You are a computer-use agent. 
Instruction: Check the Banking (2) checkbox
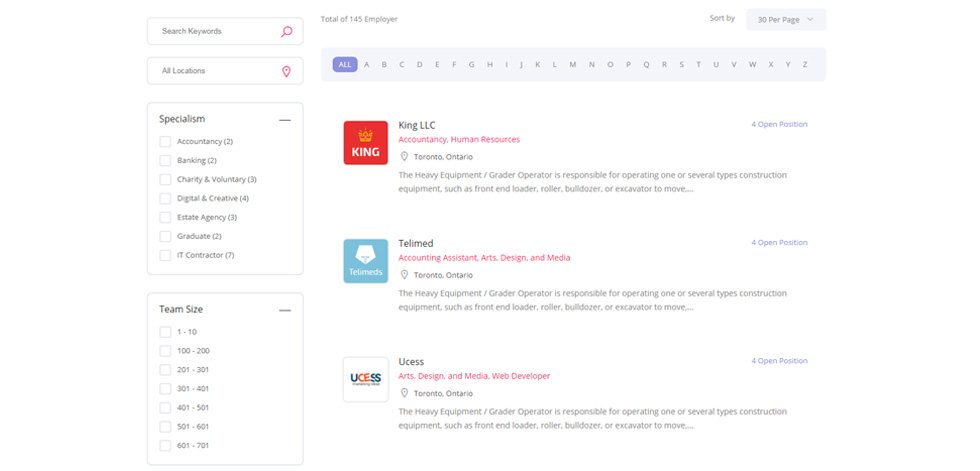coord(165,161)
